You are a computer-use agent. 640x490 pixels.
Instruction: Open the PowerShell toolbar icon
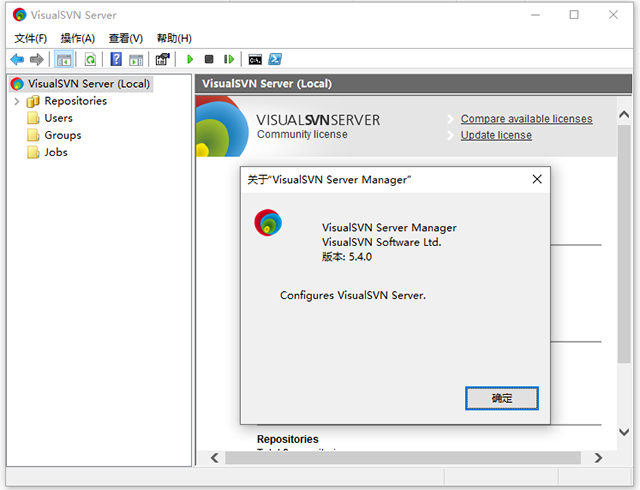coord(275,60)
